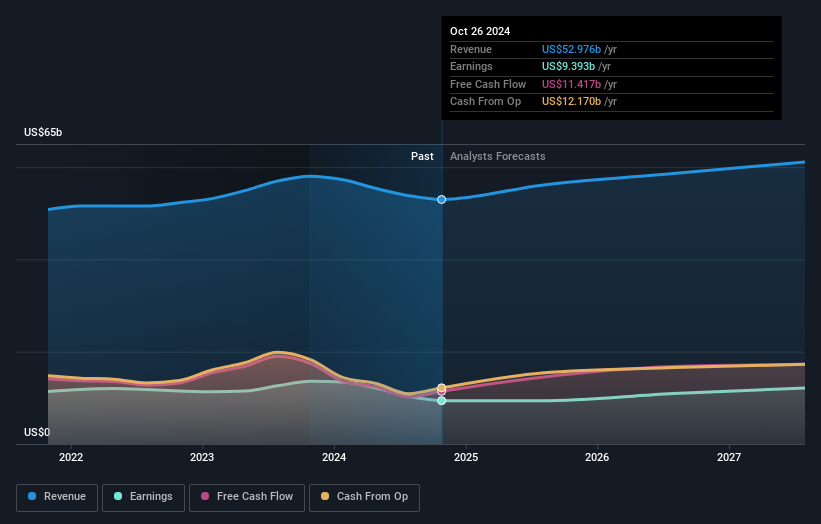Click the 2024 x-axis label

coord(334,458)
